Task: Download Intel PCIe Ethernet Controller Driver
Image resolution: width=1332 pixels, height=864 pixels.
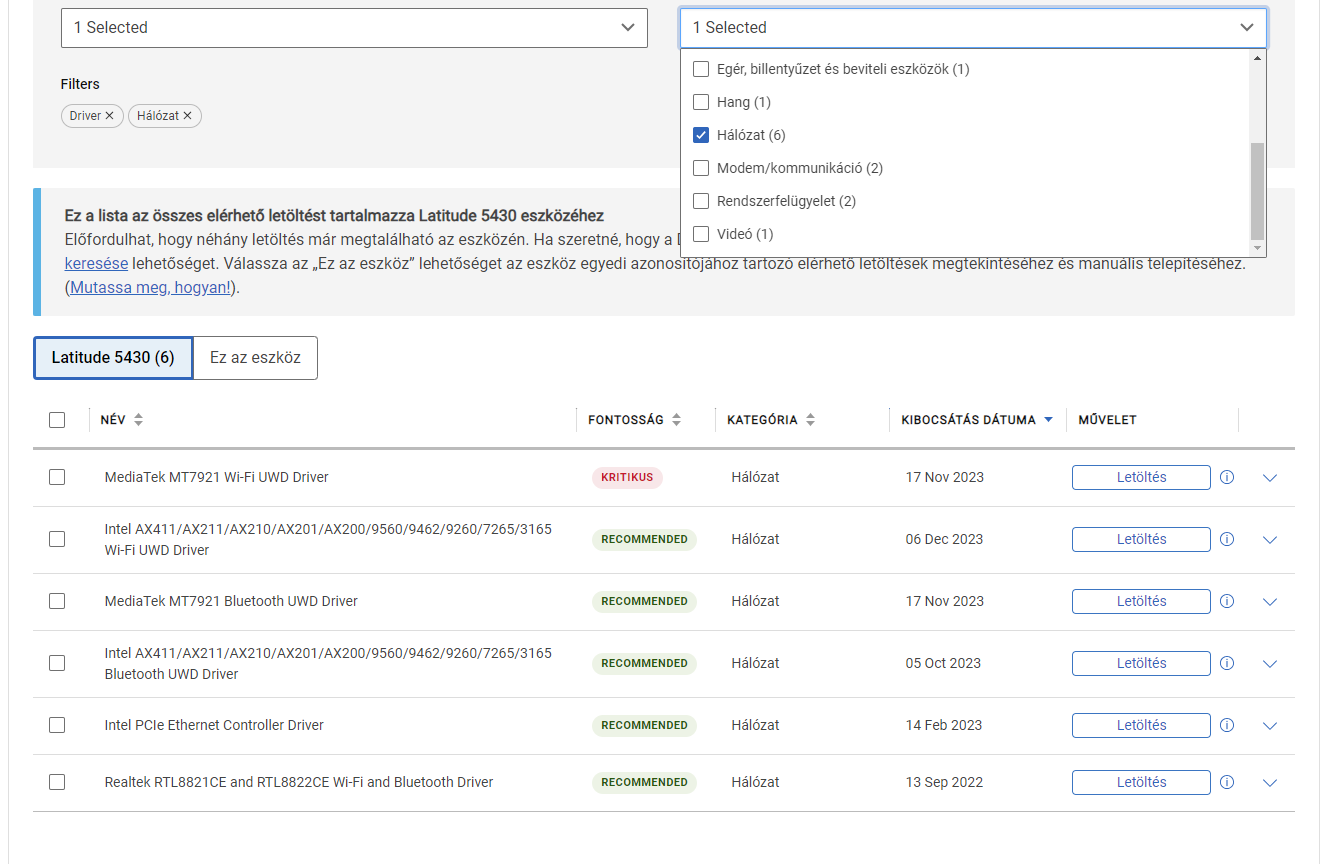Action: click(1141, 725)
